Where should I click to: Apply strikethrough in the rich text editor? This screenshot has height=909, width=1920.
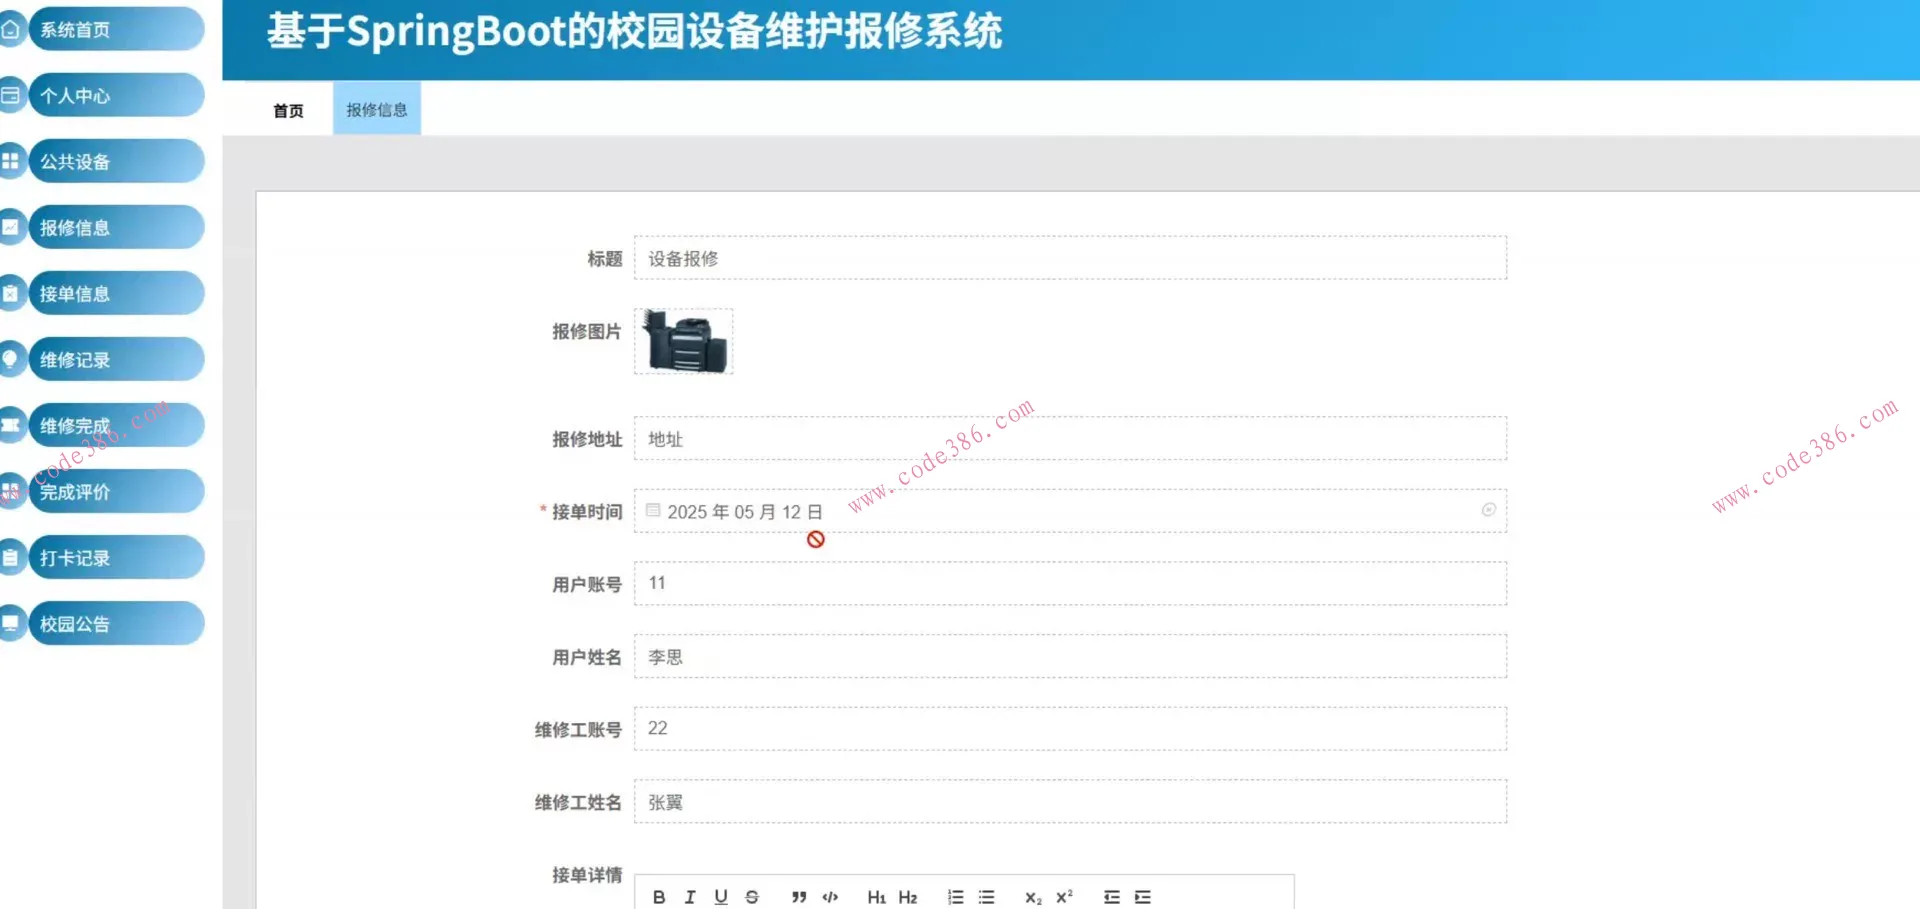[751, 897]
